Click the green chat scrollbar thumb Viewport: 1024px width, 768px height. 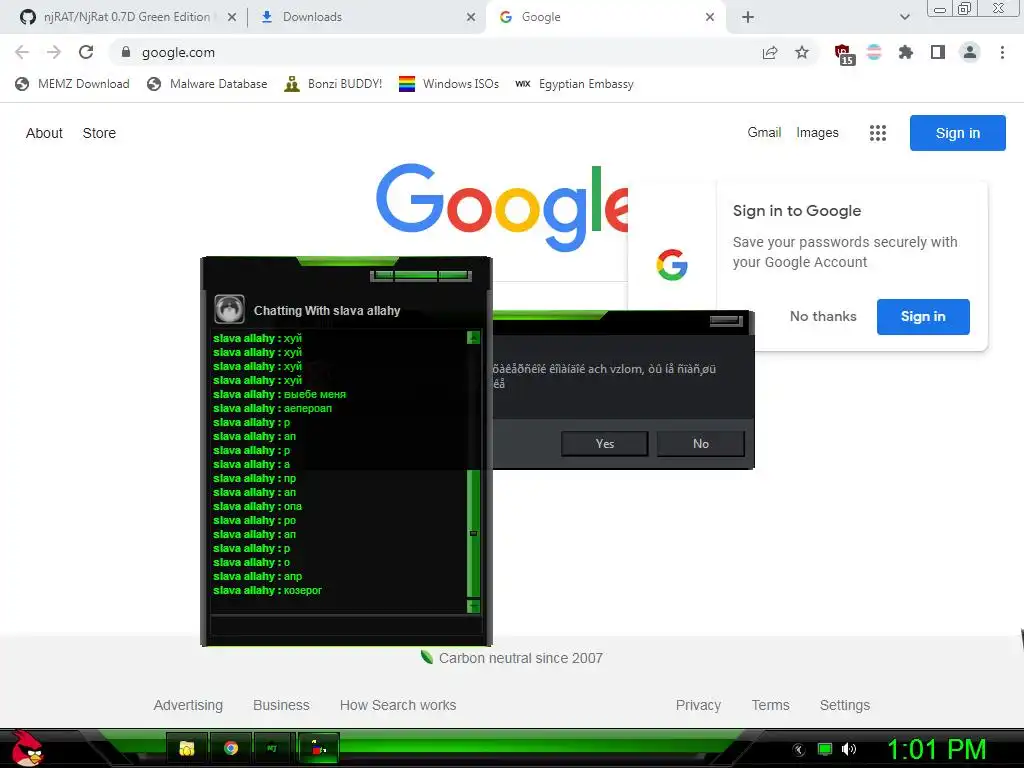coord(473,534)
